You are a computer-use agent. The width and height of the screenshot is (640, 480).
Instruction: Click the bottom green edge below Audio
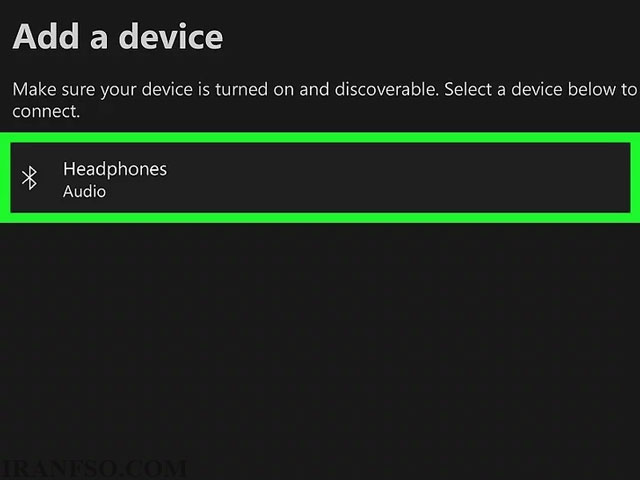pyautogui.click(x=320, y=218)
